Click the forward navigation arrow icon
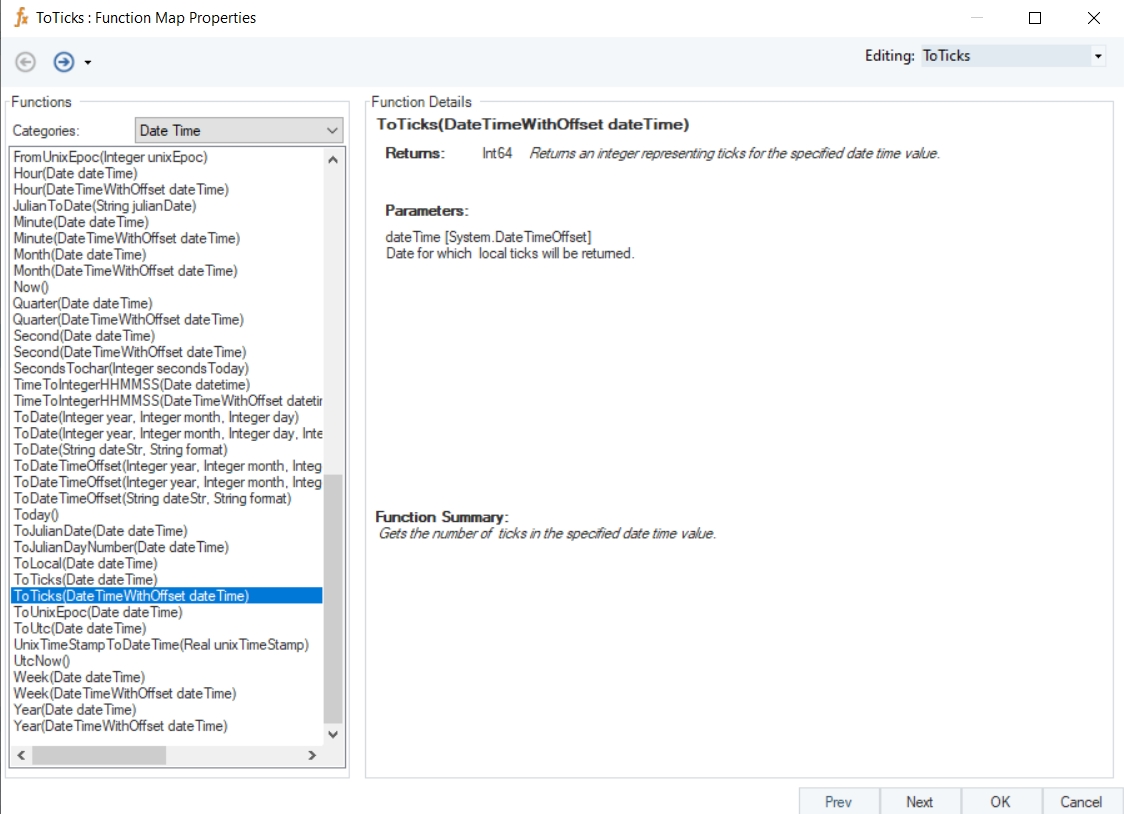Viewport: 1124px width, 814px height. 64,62
